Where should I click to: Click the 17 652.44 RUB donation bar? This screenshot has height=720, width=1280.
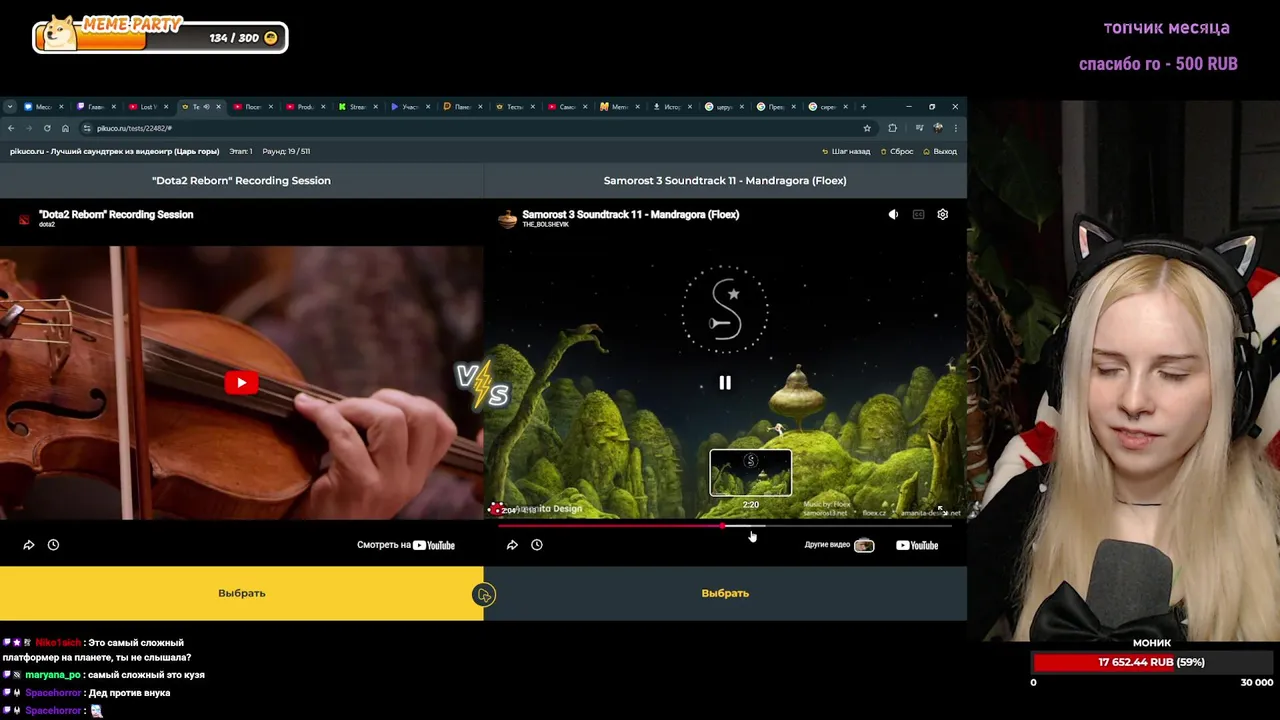point(1152,662)
